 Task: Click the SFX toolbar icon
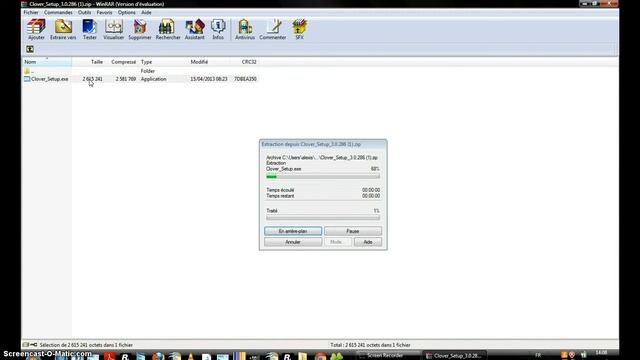299,29
